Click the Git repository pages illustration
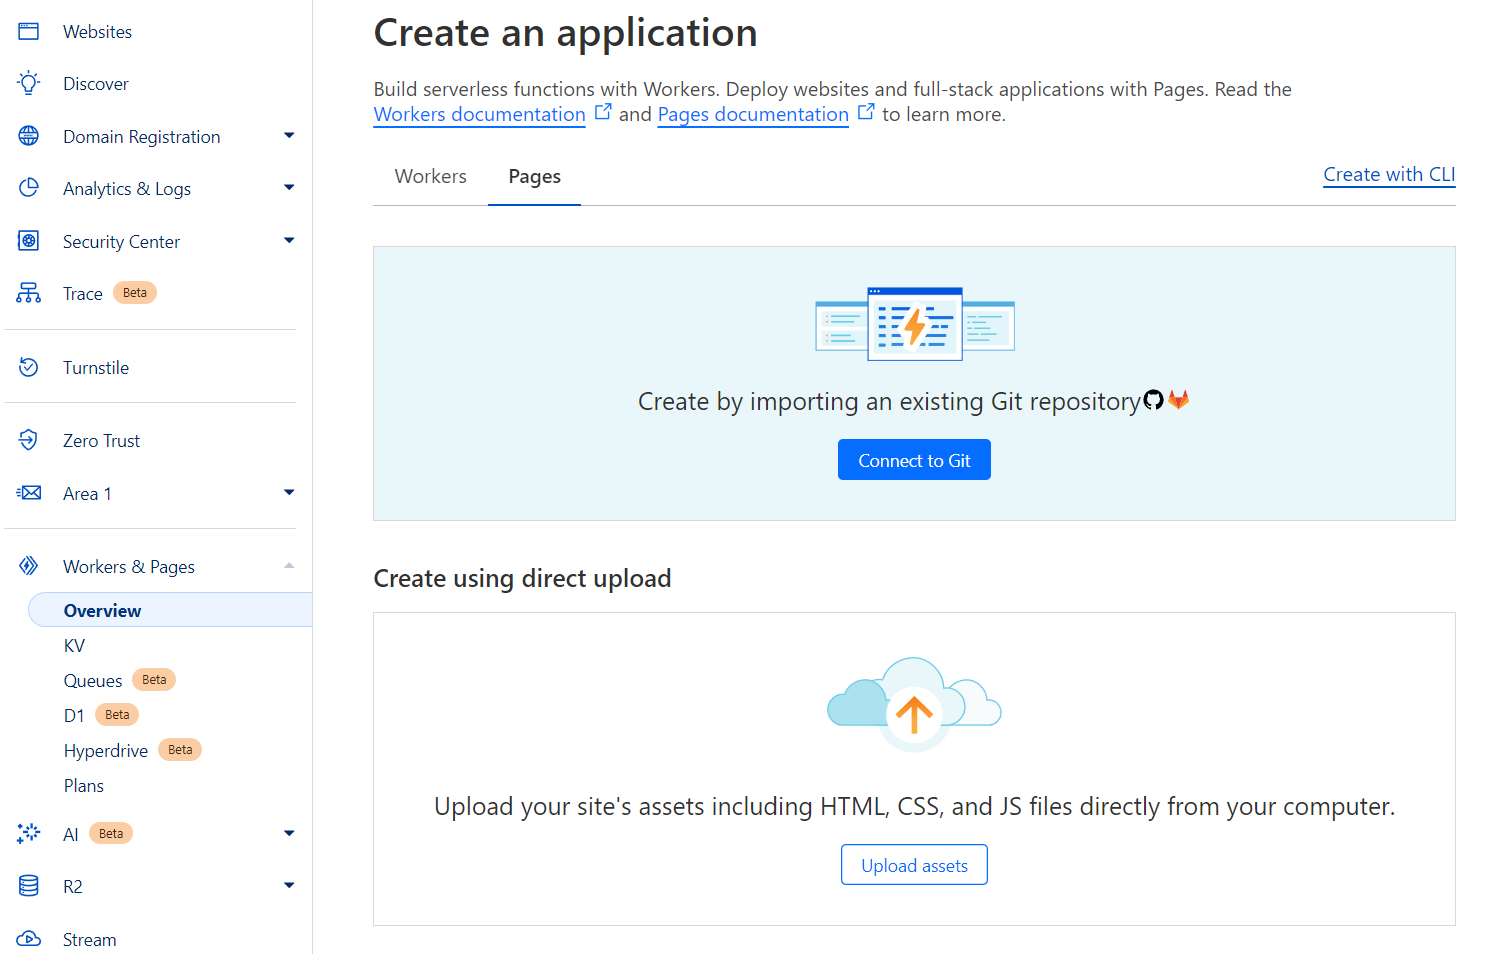Screen dimensions: 1503x954 click(915, 324)
